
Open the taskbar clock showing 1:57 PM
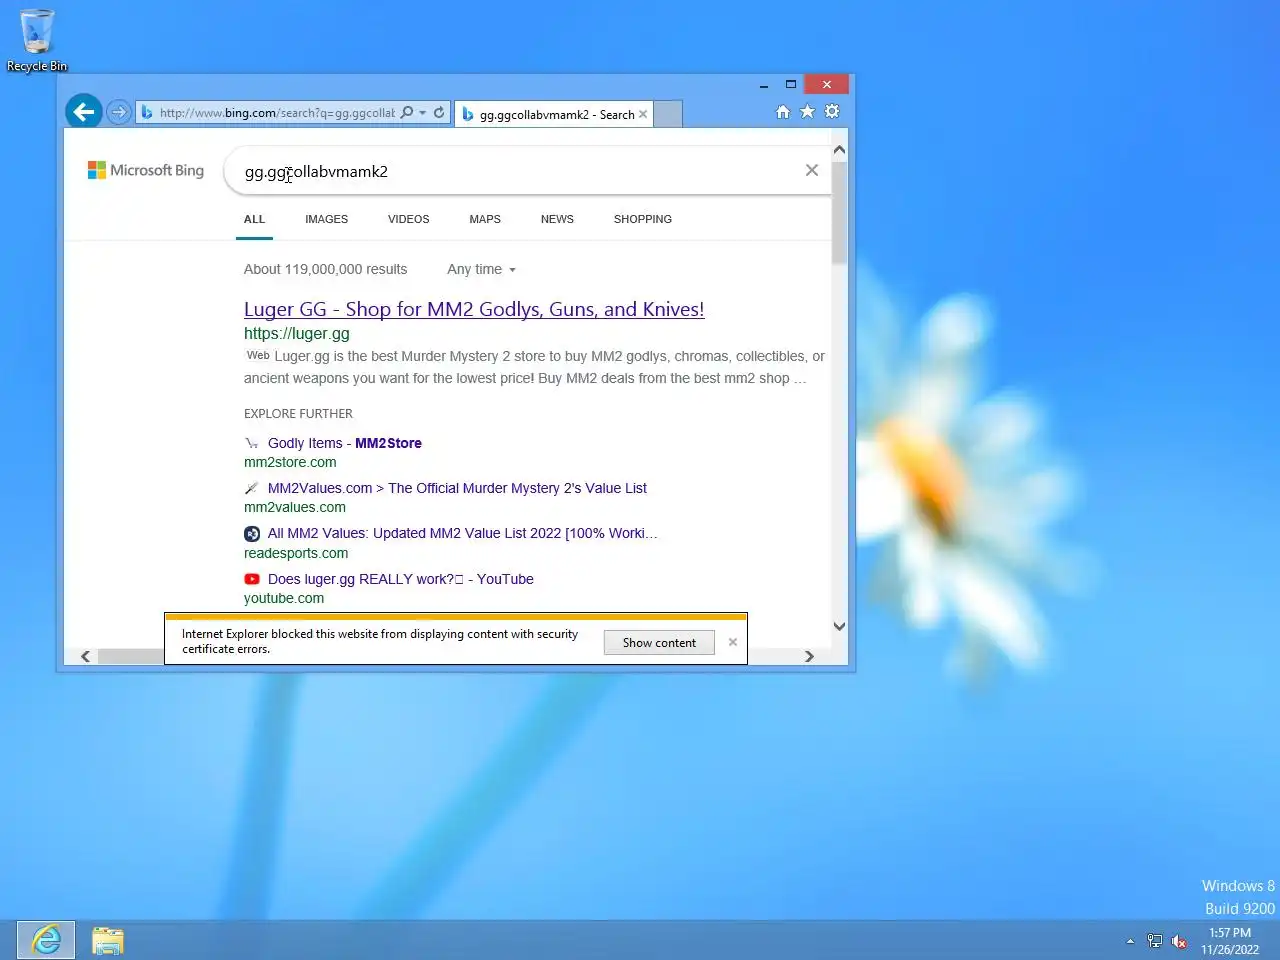1230,941
